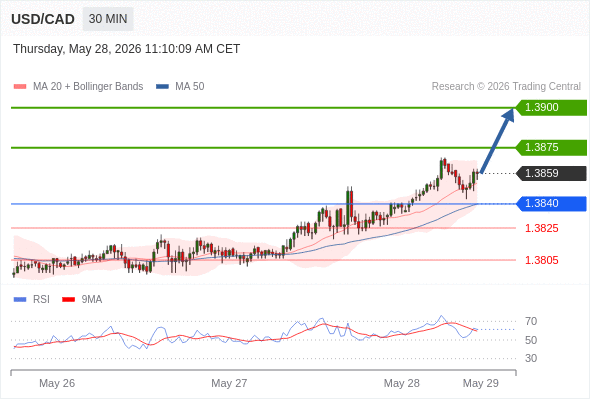Click the May 28 axis date label
Image resolution: width=590 pixels, height=400 pixels.
(401, 383)
